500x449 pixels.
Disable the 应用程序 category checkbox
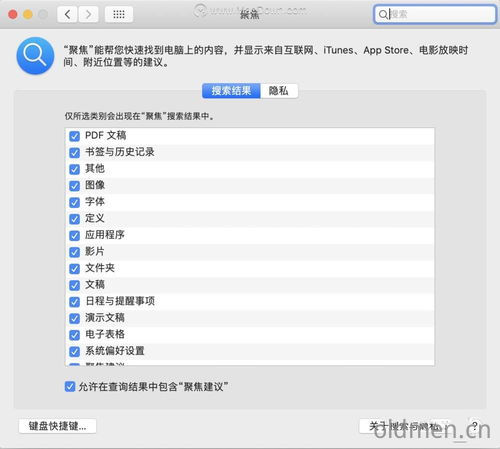[74, 235]
